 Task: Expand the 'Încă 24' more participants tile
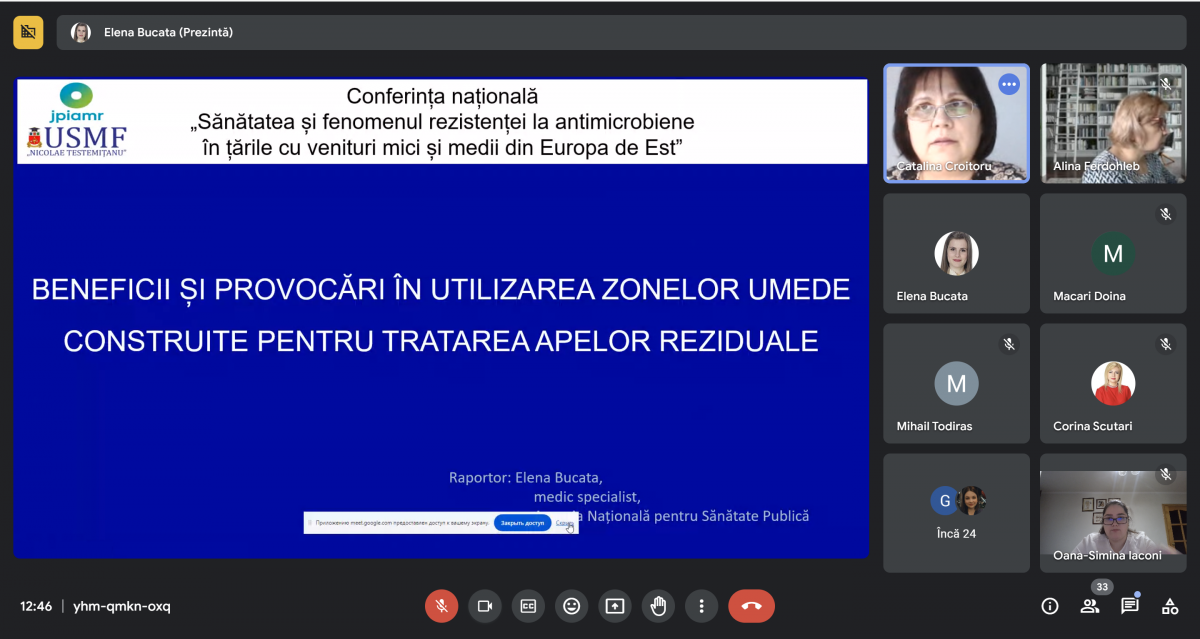pos(956,513)
